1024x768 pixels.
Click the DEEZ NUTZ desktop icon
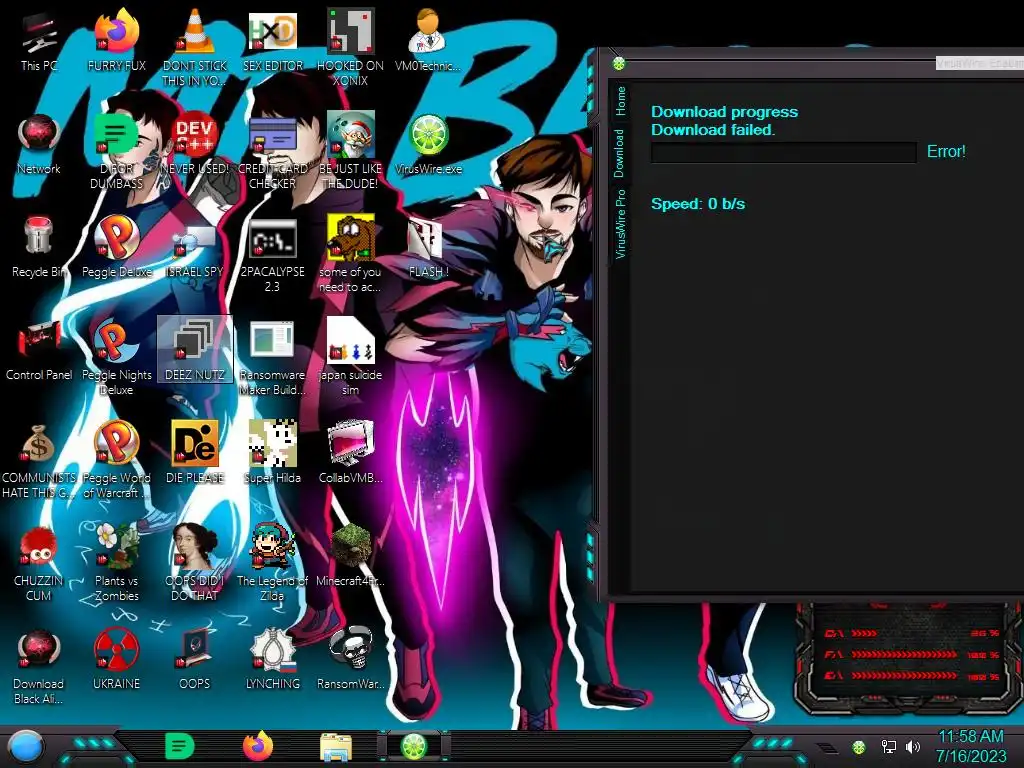(195, 349)
